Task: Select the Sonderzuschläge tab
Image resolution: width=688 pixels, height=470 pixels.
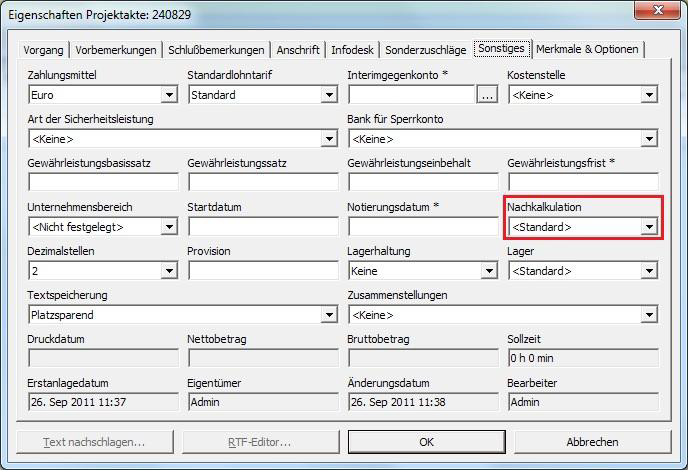Action: click(426, 49)
